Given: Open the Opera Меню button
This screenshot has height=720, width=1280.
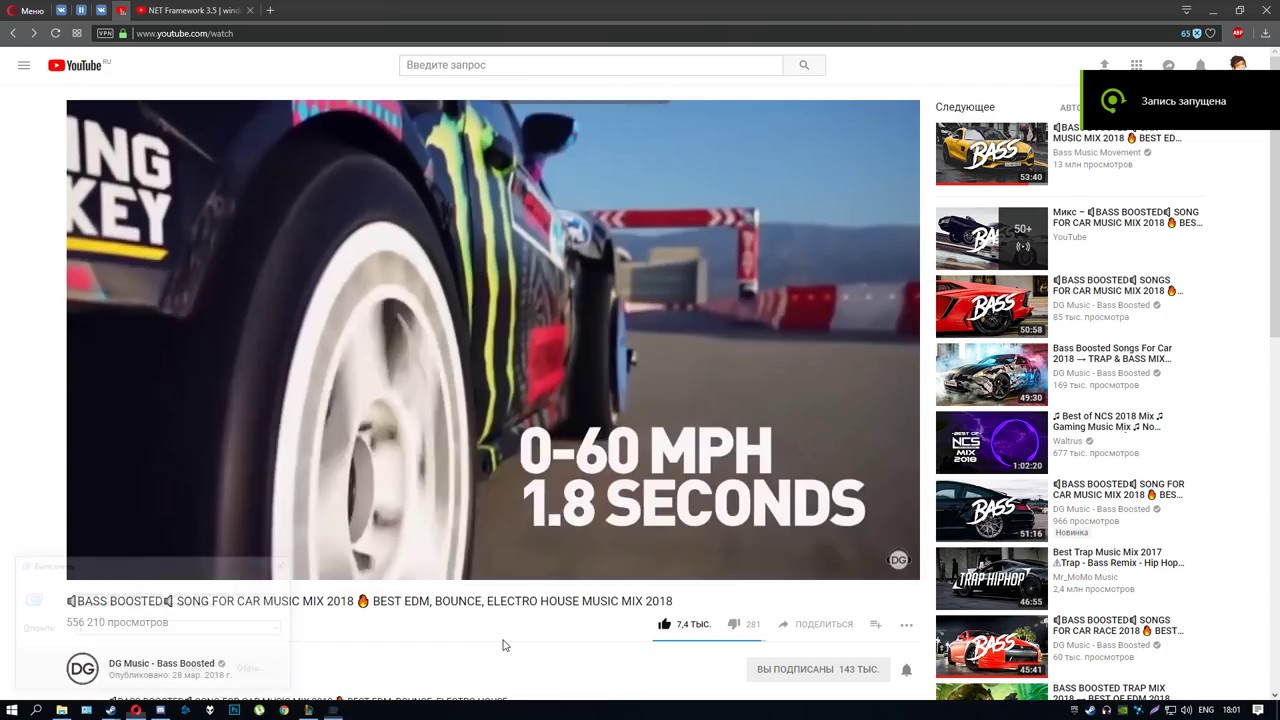Looking at the screenshot, I should point(25,10).
